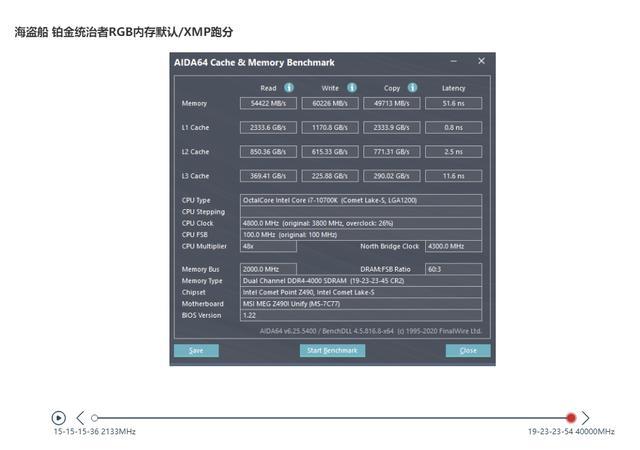Click the Copy column header
640x450 pixels.
tap(392, 88)
